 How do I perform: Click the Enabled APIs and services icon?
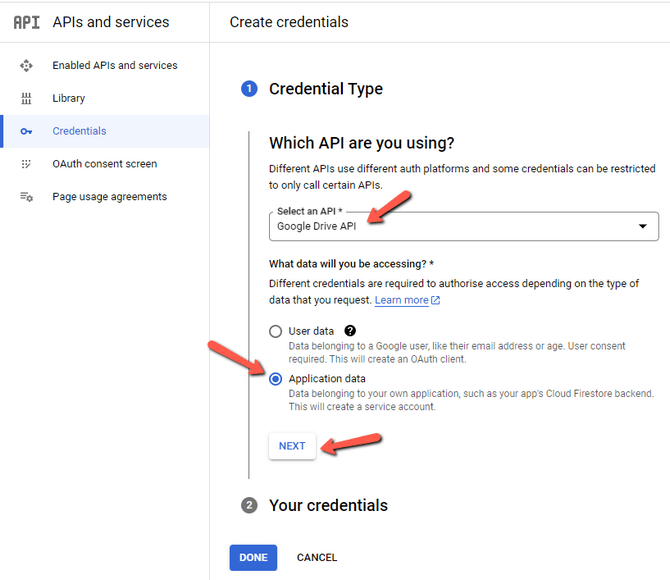tap(26, 65)
